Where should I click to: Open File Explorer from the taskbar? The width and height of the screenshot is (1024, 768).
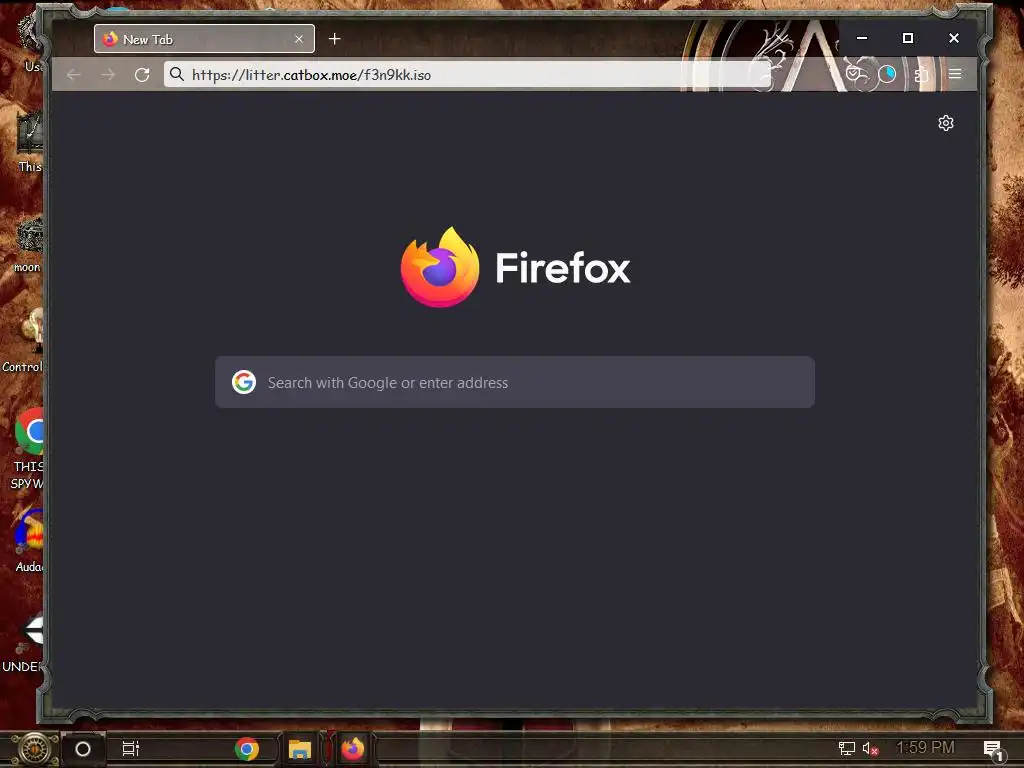[x=300, y=749]
